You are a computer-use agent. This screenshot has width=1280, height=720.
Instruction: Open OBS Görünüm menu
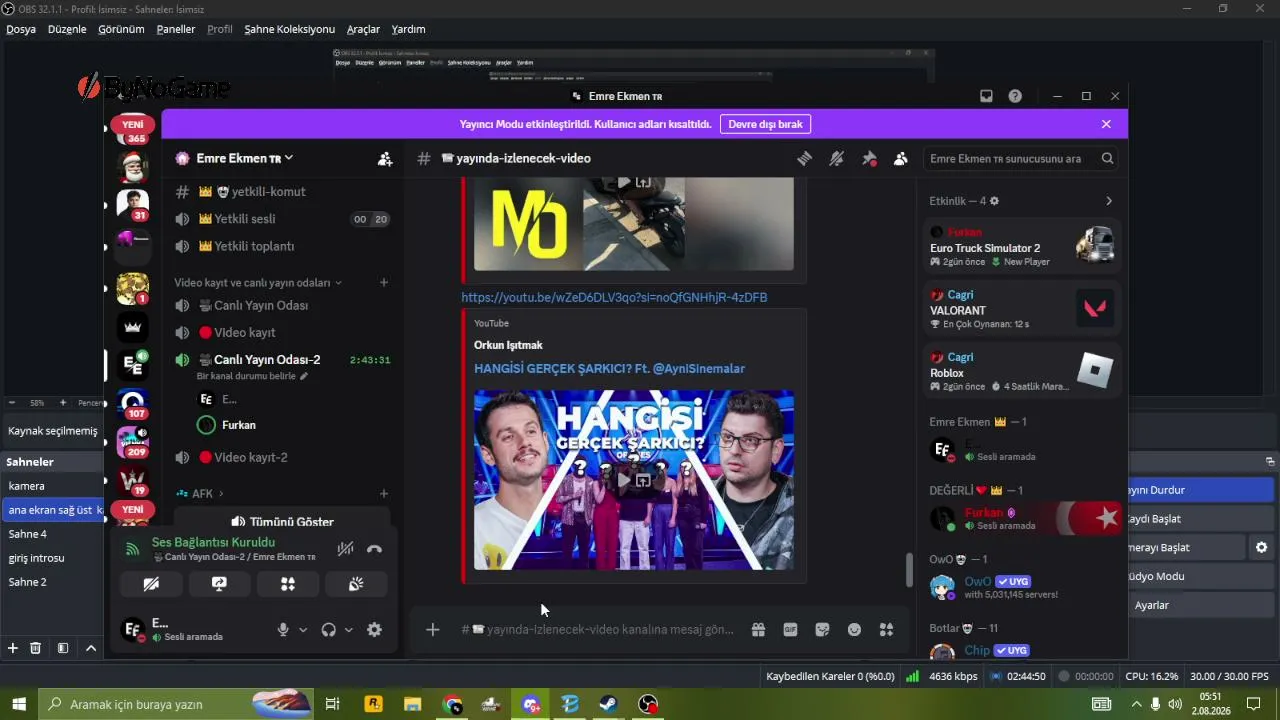tap(121, 29)
